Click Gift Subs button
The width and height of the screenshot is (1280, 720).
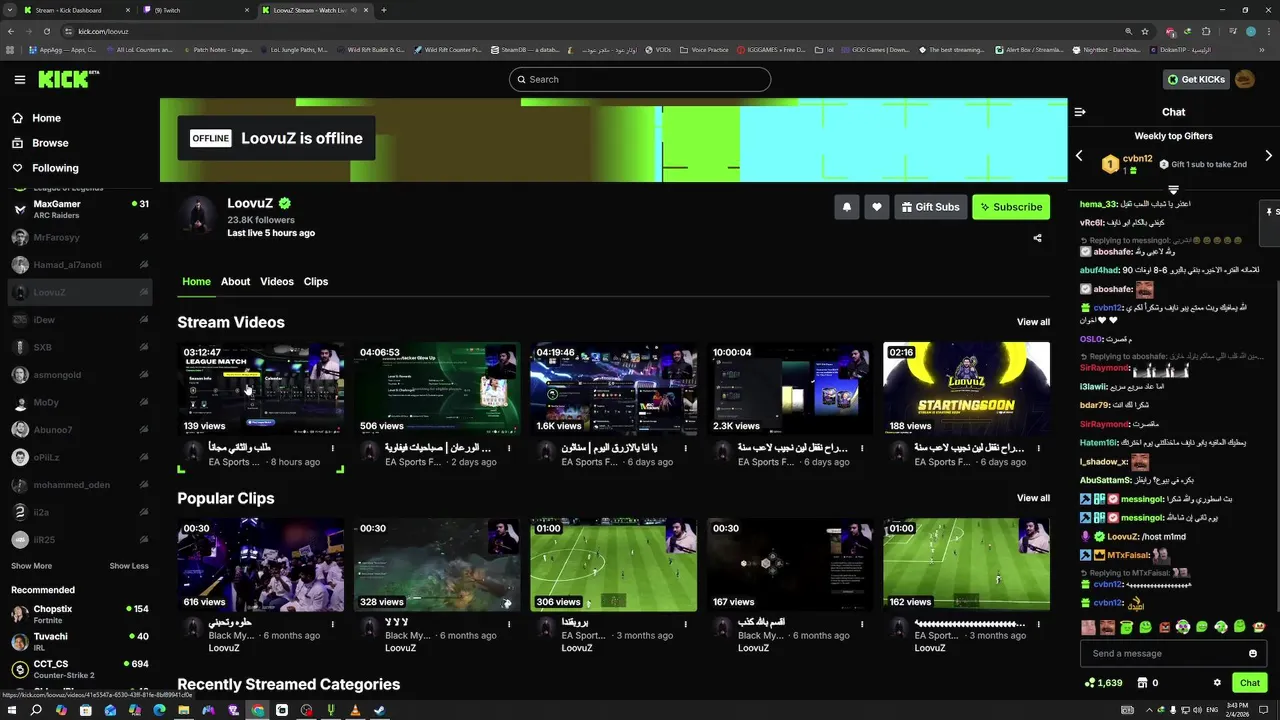point(930,207)
